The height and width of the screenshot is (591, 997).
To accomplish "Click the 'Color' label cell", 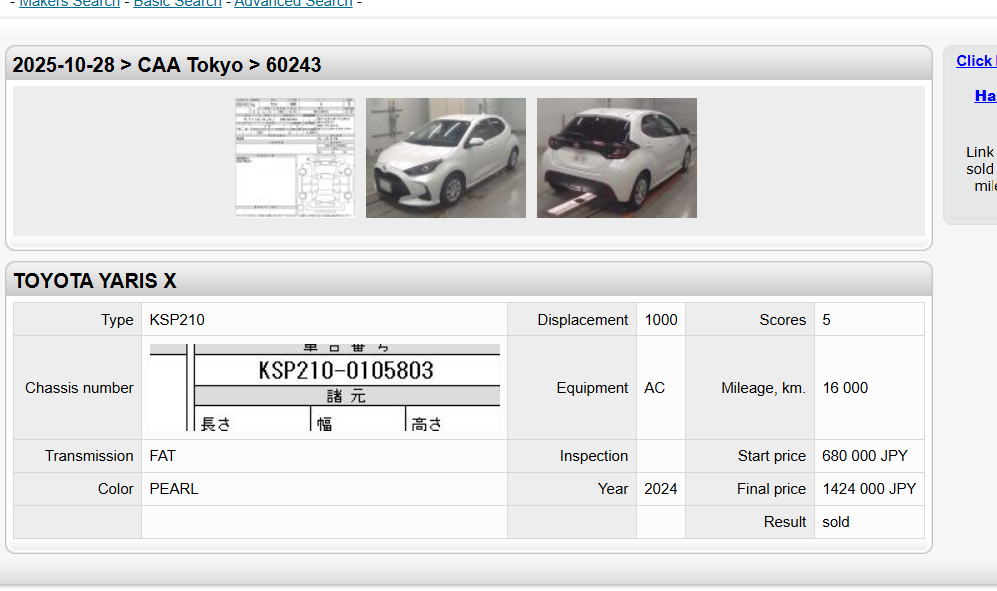I will (x=78, y=489).
